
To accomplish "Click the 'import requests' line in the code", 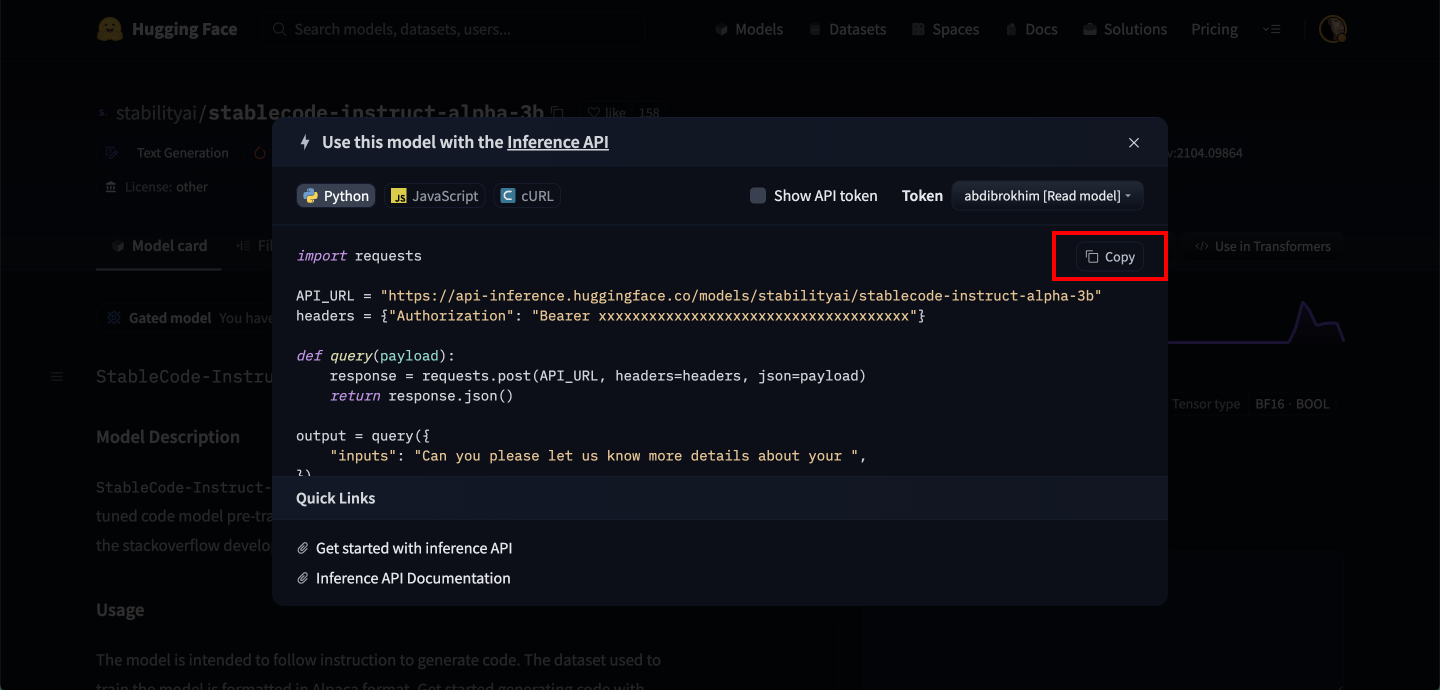I will [x=359, y=256].
